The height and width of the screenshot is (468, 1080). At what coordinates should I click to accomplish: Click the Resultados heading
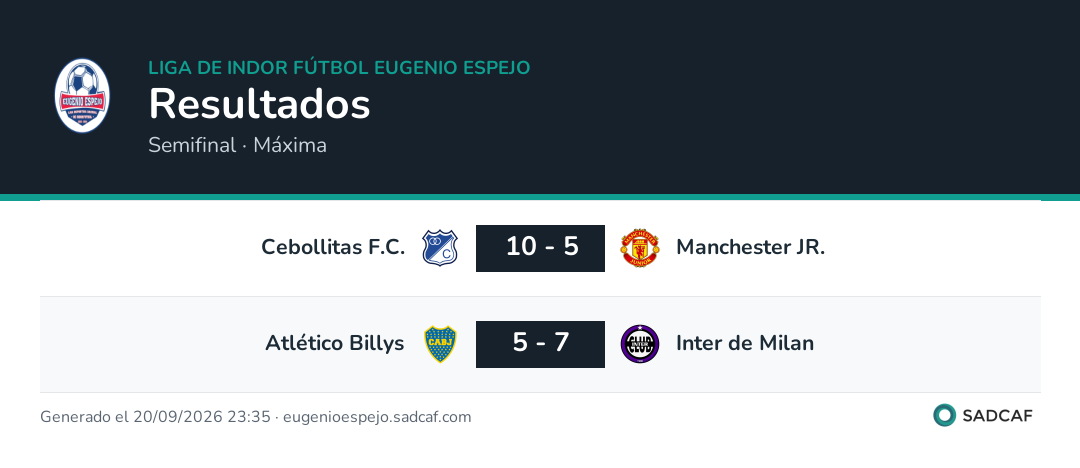point(260,105)
